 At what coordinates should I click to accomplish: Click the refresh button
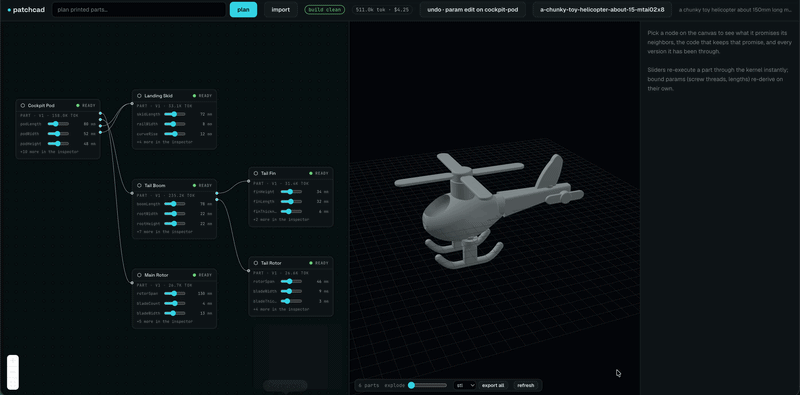(x=526, y=385)
